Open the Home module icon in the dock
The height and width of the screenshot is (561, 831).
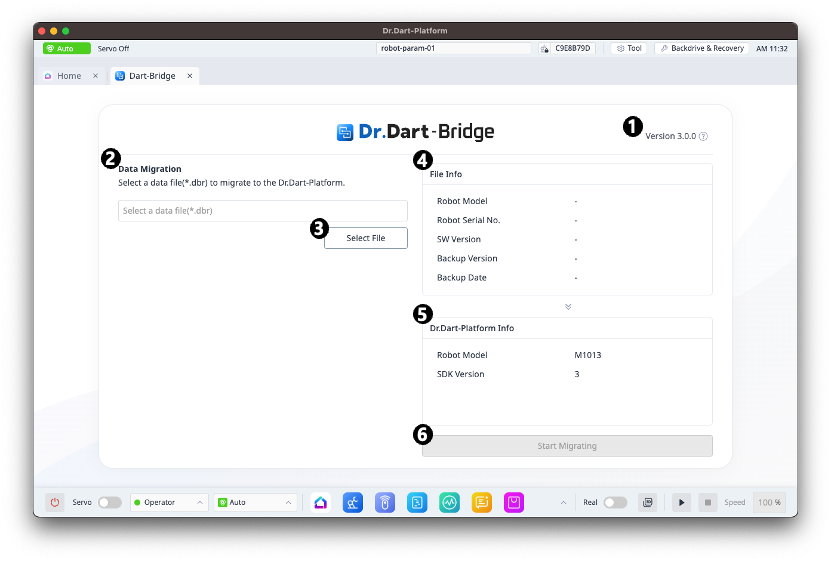click(x=320, y=502)
